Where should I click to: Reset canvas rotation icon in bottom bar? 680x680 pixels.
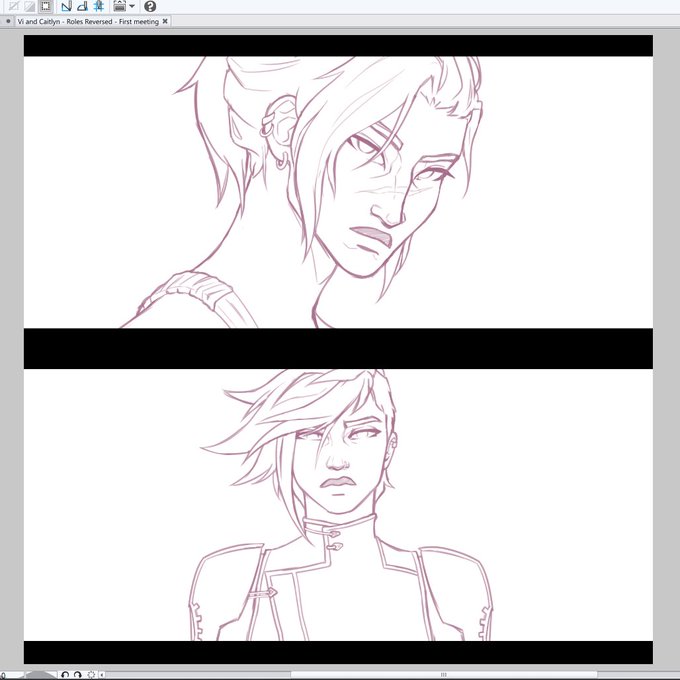click(91, 675)
